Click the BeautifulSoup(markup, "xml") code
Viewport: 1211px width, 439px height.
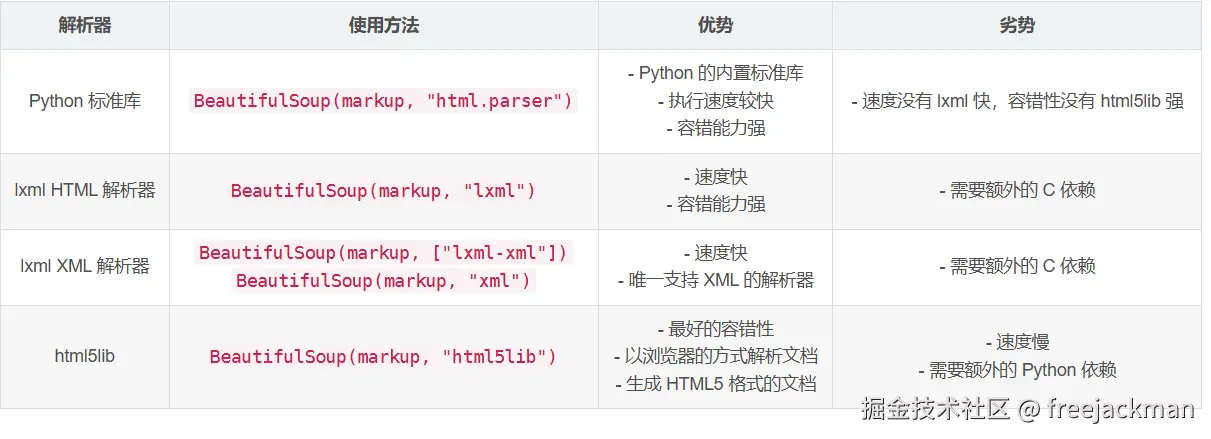click(384, 280)
